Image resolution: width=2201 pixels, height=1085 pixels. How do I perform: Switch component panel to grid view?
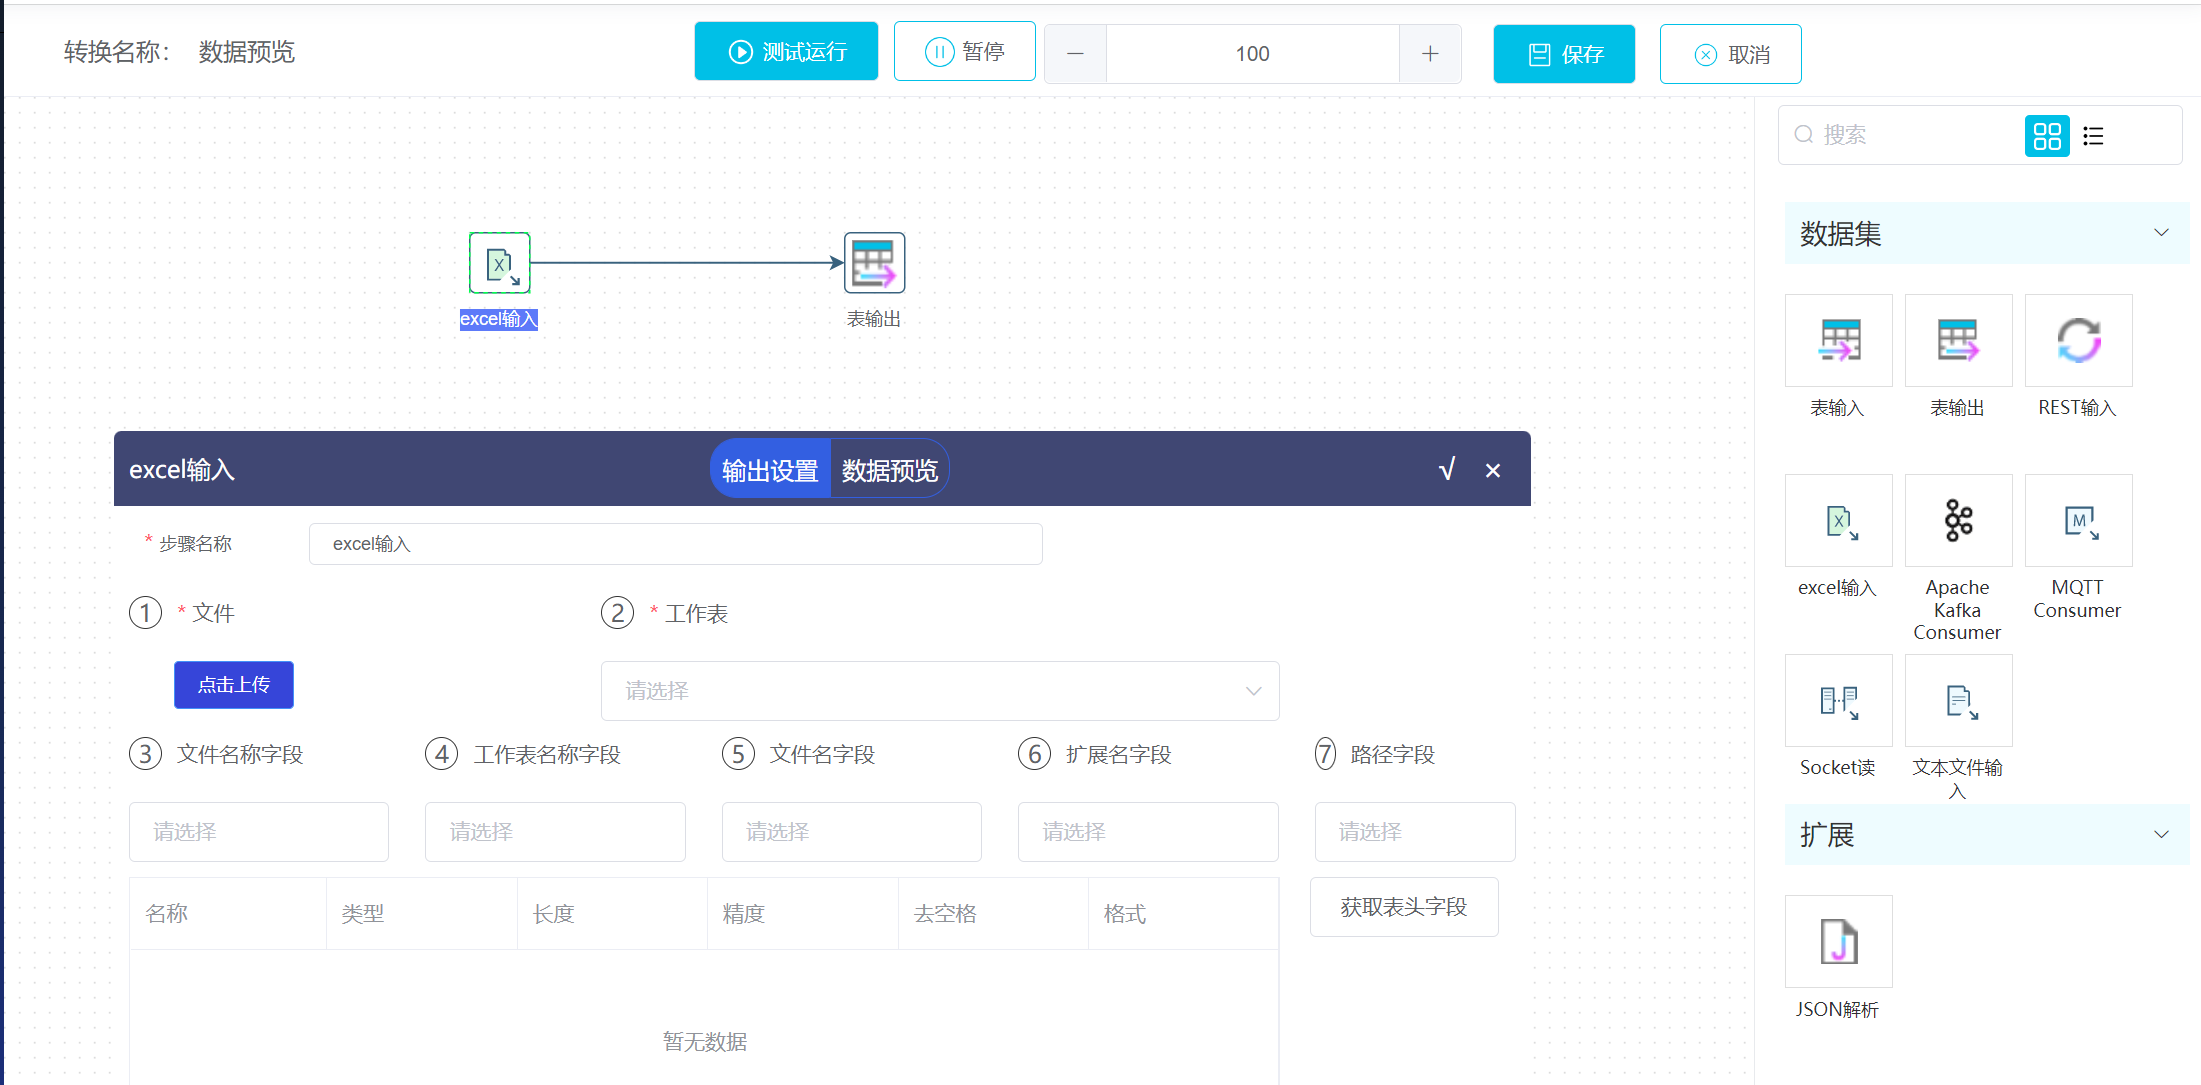coord(2047,136)
